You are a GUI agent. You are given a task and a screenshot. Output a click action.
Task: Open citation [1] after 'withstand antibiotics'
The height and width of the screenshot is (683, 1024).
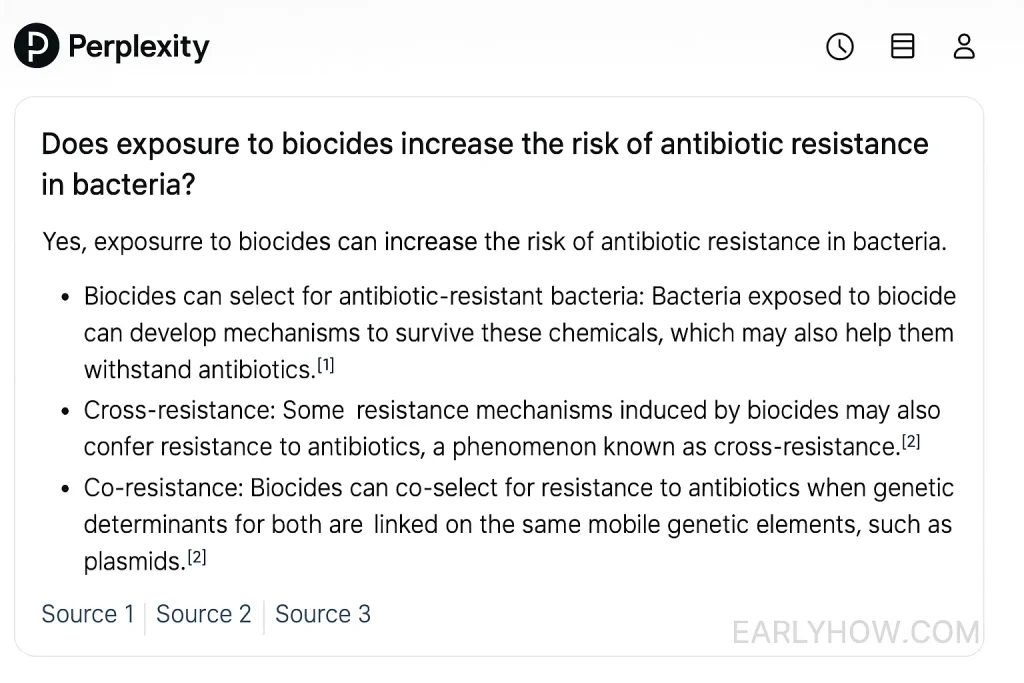click(326, 366)
